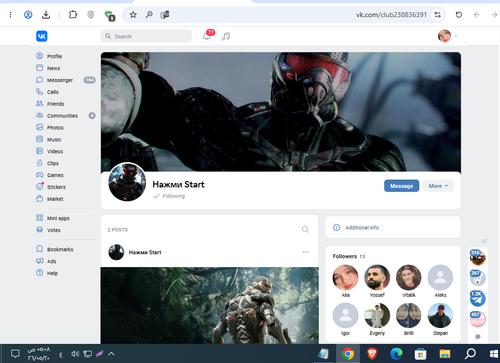Open News in the sidebar
The image size is (500, 363).
pos(53,68)
